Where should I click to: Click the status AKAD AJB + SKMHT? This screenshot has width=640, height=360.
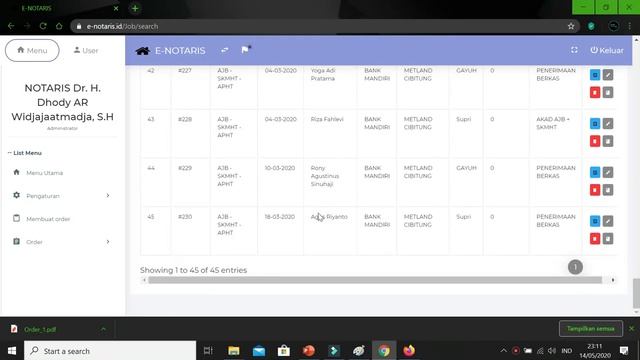[x=553, y=123]
